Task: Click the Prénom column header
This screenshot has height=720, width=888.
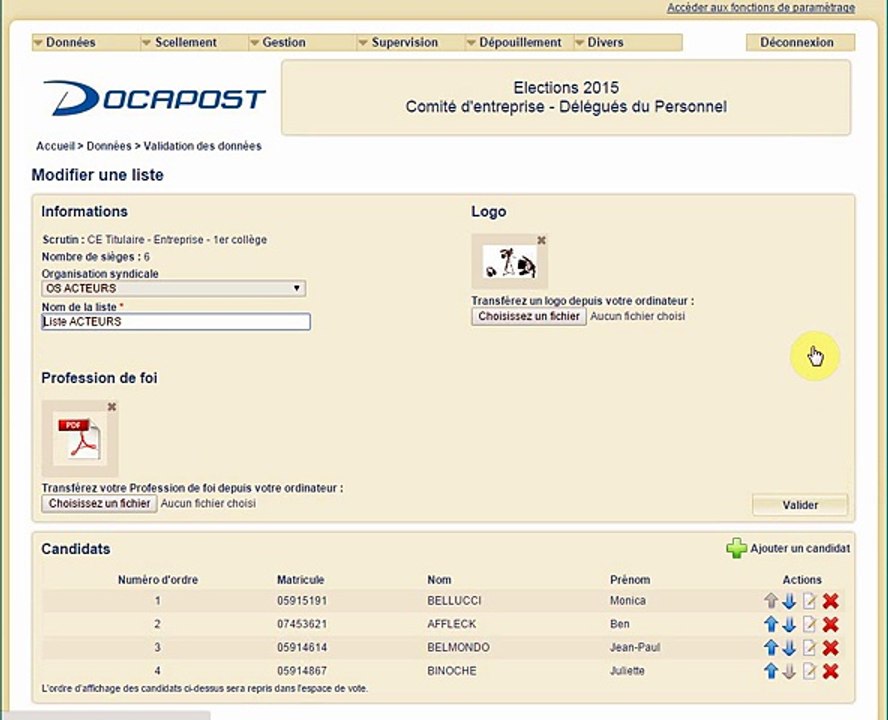Action: tap(630, 580)
